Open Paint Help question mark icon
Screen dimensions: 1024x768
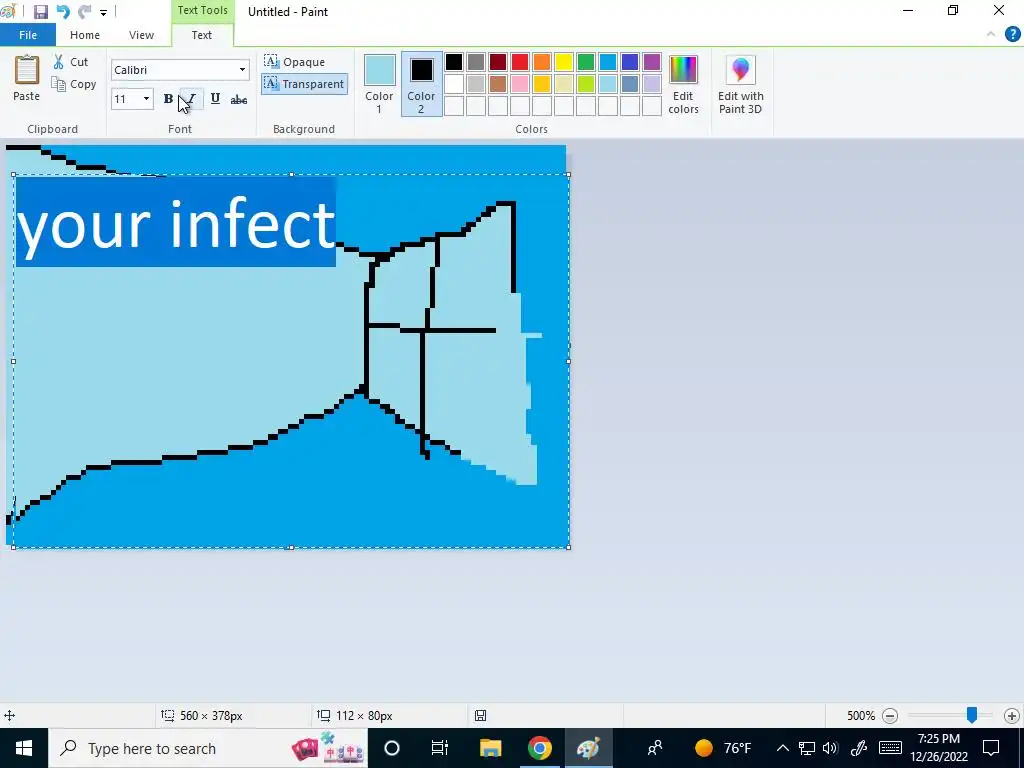(x=1012, y=35)
